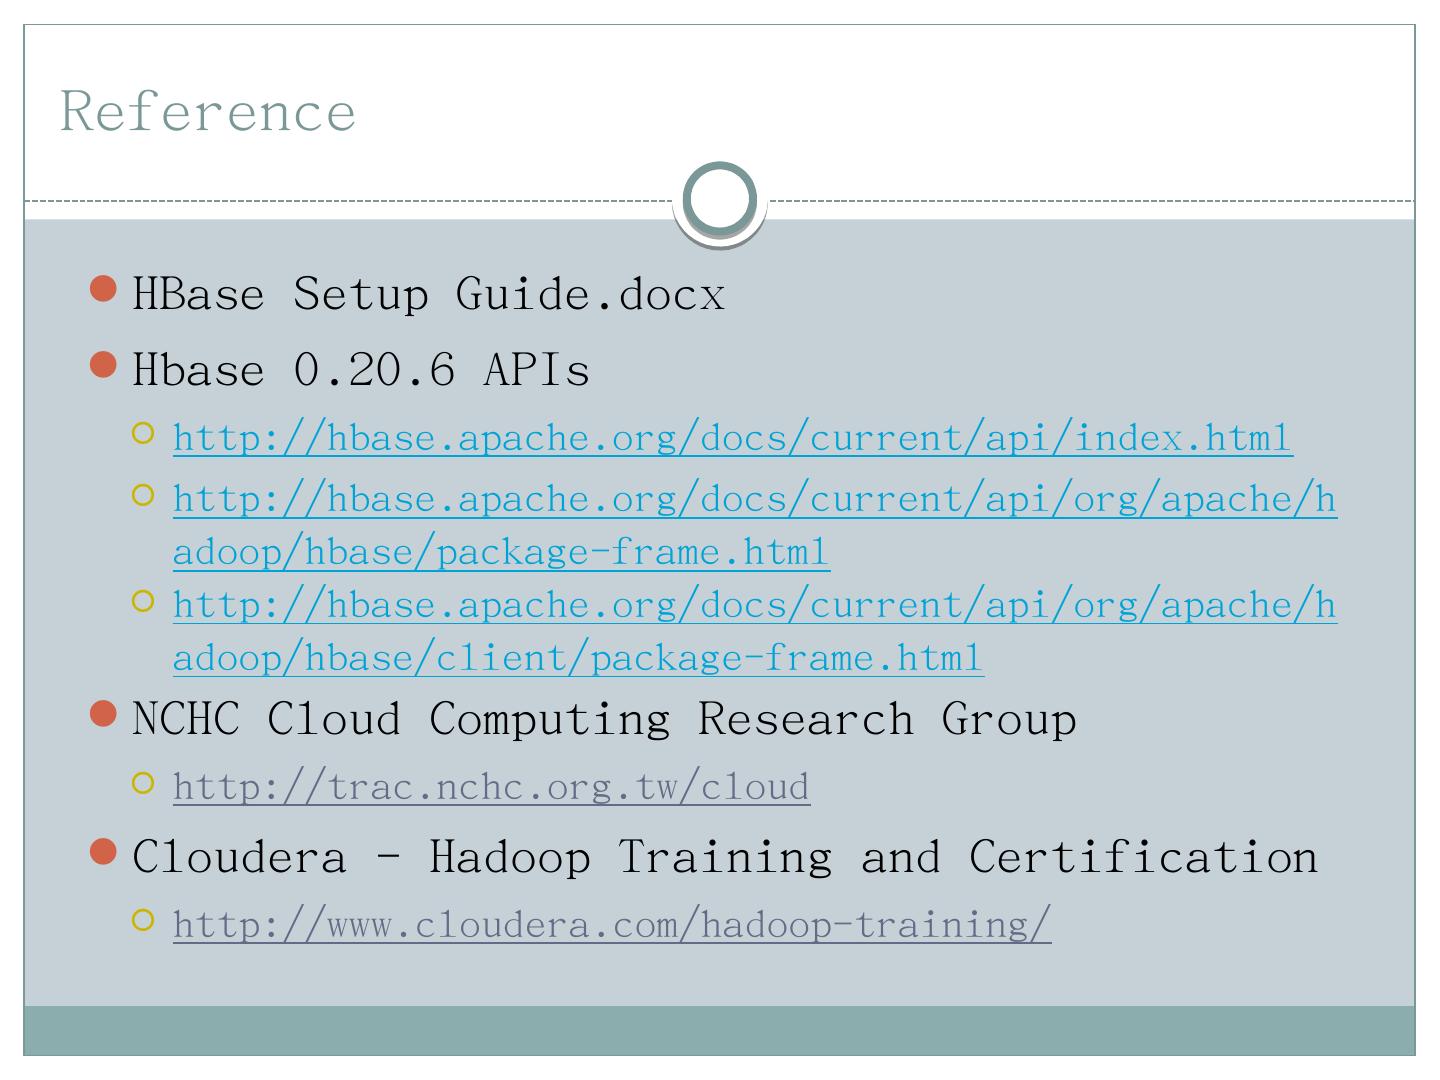Click the teal footer bar of the slide
Screen dimensions: 1440x1080
tap(720, 1030)
